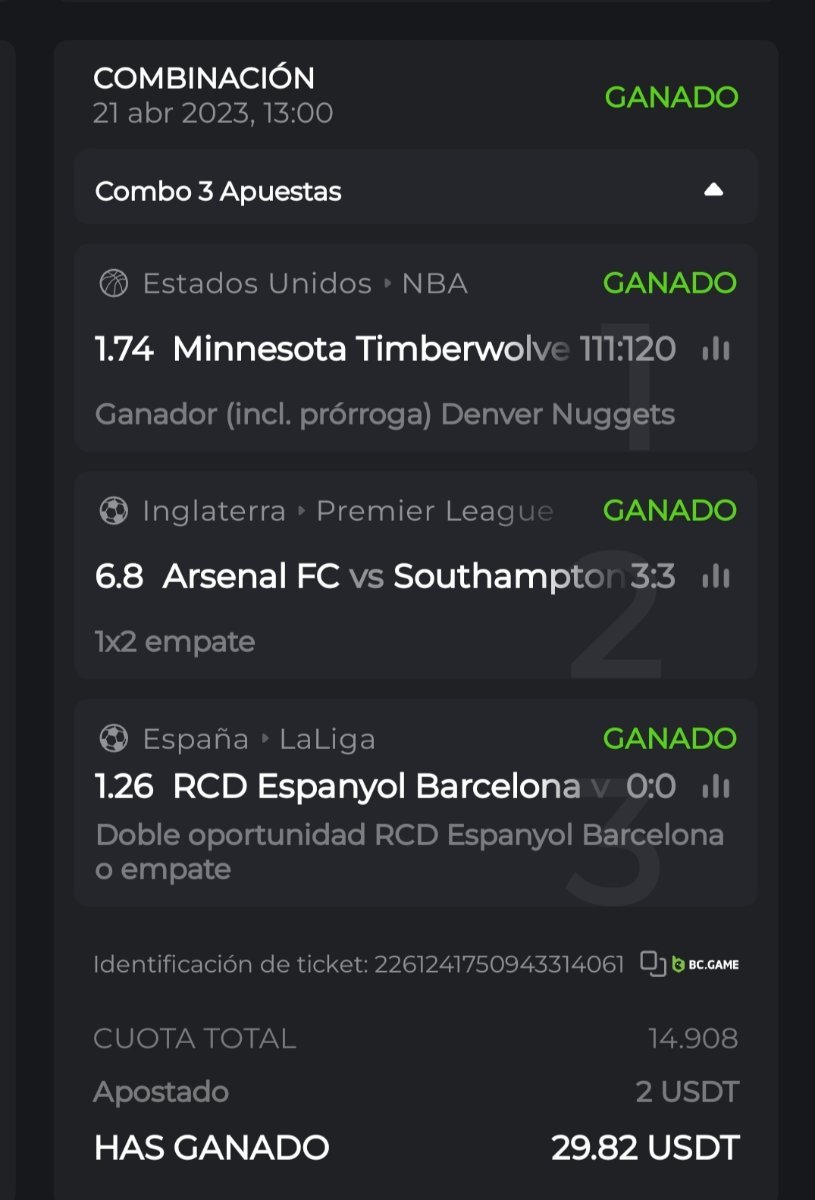Collapse the Combo 3 Apuestas arrow
Viewport: 815px width, 1200px height.
coord(713,190)
